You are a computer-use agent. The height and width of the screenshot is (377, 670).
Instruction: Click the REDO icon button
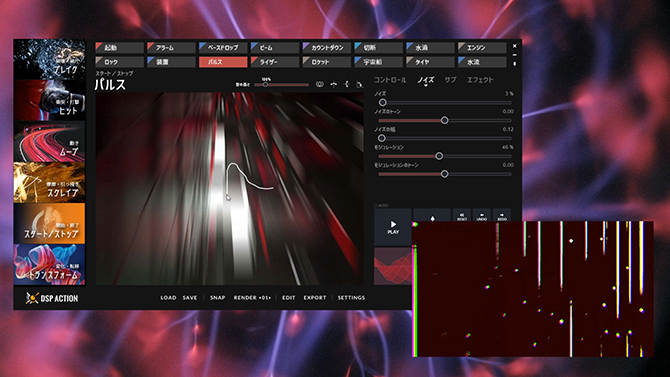[x=502, y=215]
